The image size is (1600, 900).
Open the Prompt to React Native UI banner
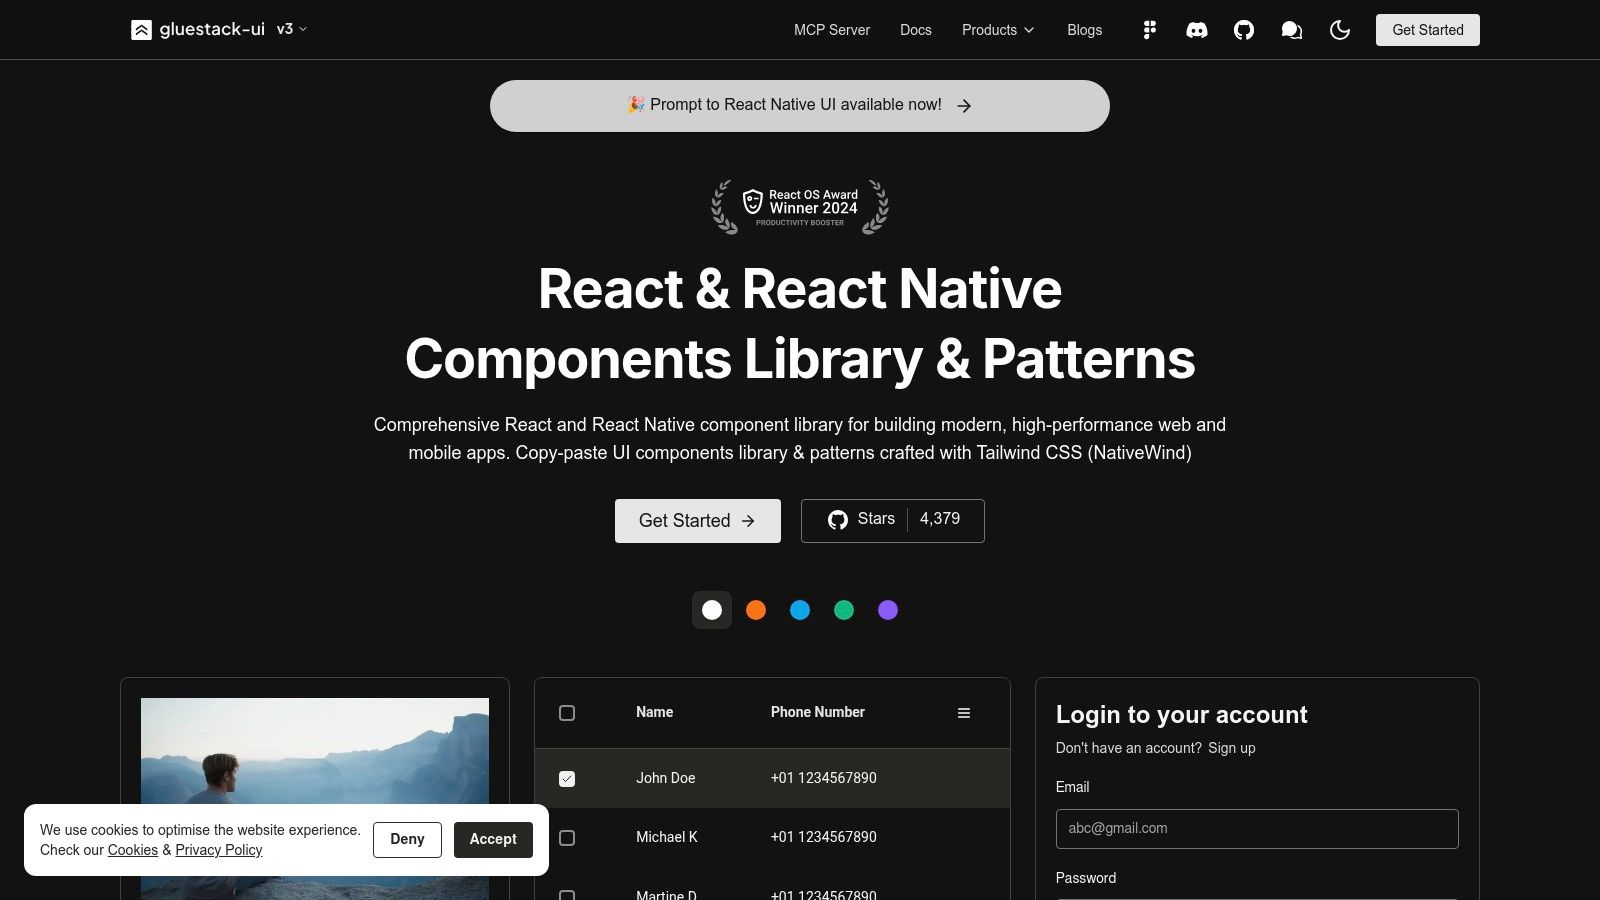[x=800, y=106]
